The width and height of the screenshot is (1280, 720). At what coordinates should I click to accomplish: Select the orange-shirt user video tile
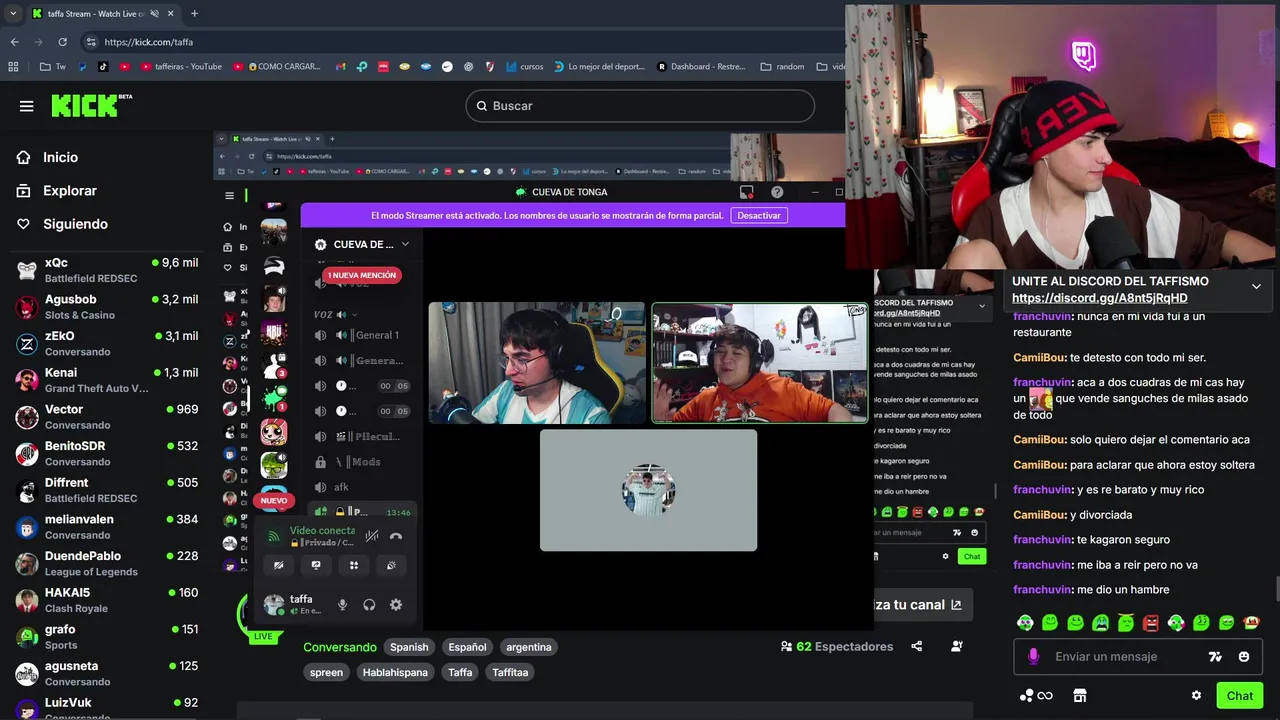coord(760,363)
